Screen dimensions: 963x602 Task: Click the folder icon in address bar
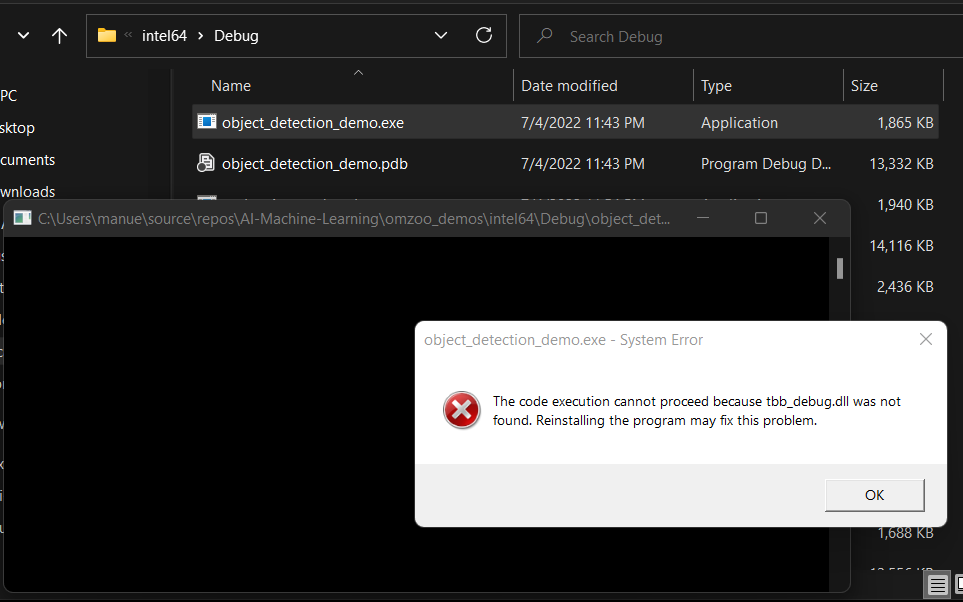click(107, 36)
